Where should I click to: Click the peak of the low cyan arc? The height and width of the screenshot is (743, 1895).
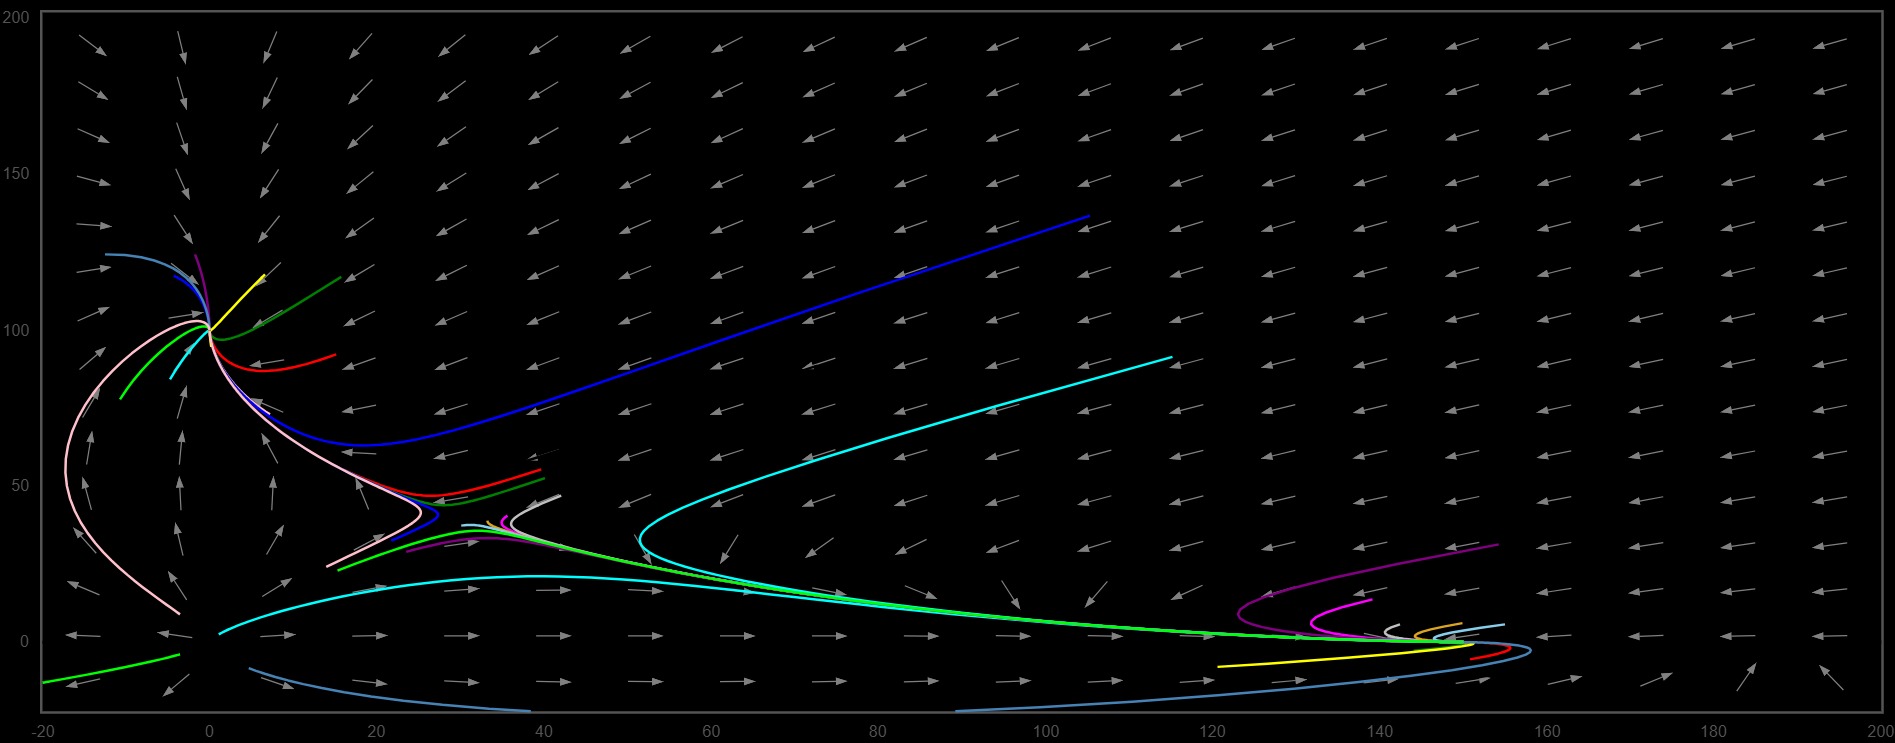coord(540,576)
